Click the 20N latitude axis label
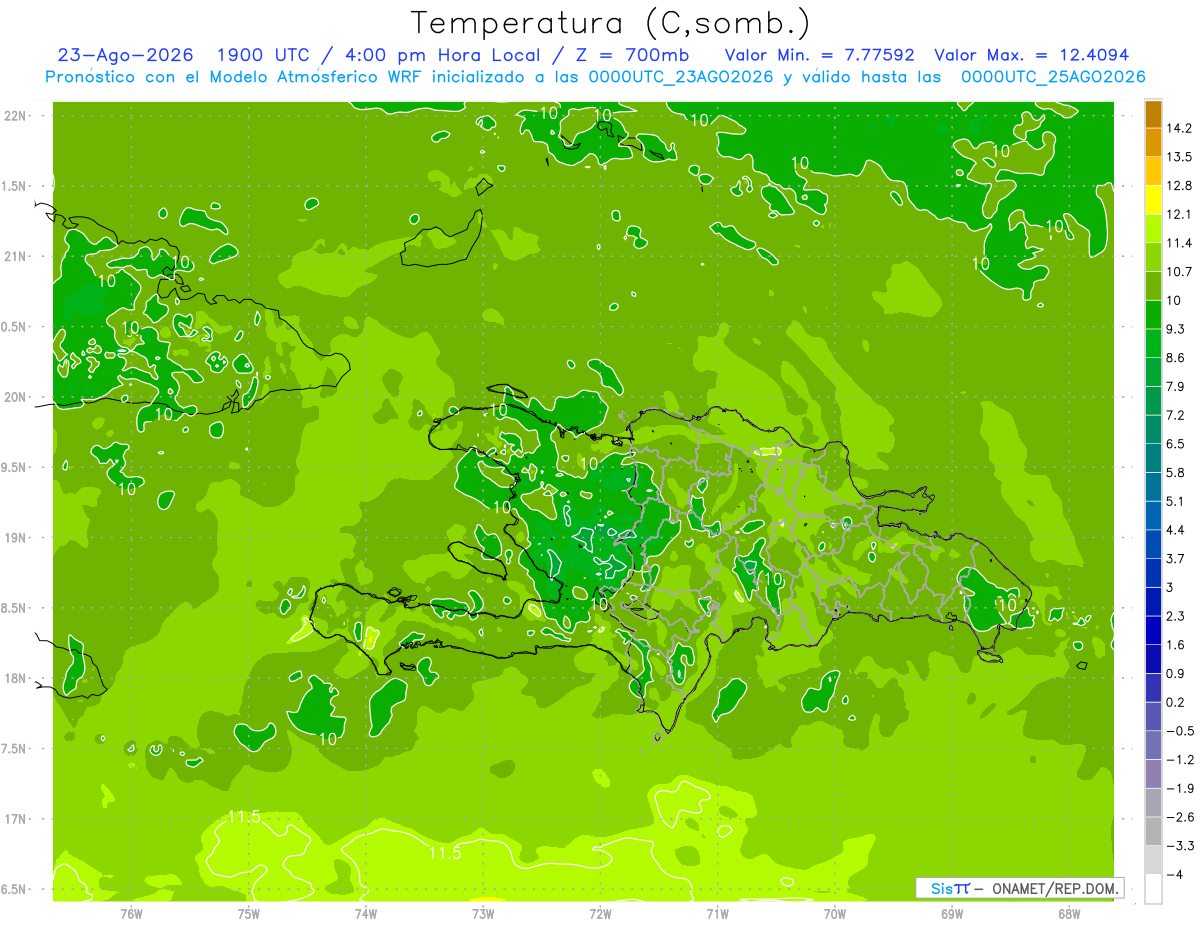The image size is (1200, 927). (x=16, y=397)
